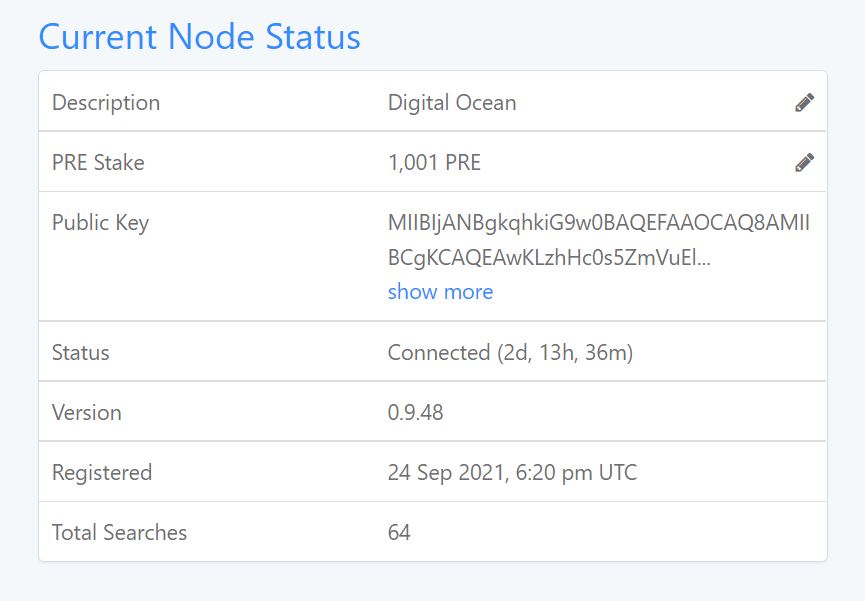The width and height of the screenshot is (865, 601).
Task: Click the total searches count 64
Action: click(399, 533)
